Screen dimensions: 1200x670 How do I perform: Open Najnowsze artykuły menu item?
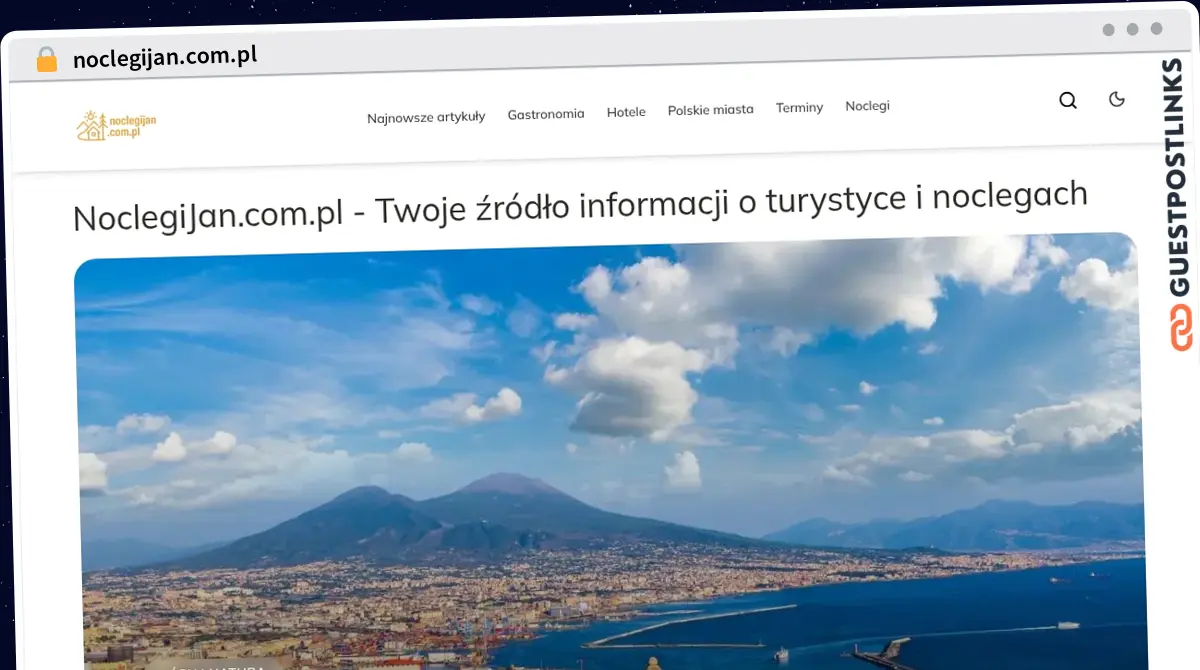pyautogui.click(x=426, y=116)
